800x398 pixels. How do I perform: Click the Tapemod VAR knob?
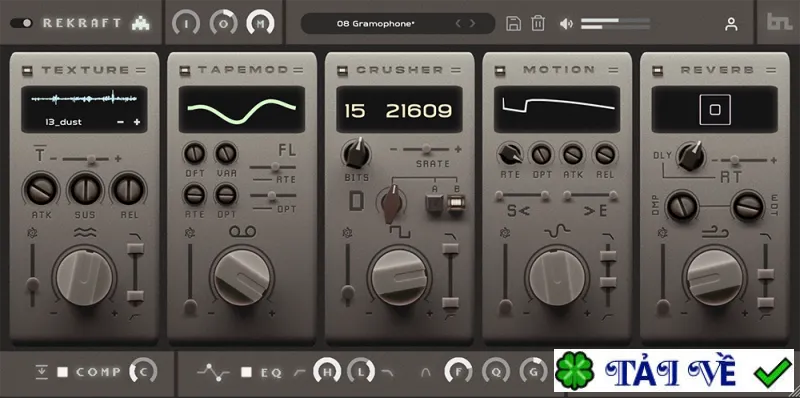(226, 153)
